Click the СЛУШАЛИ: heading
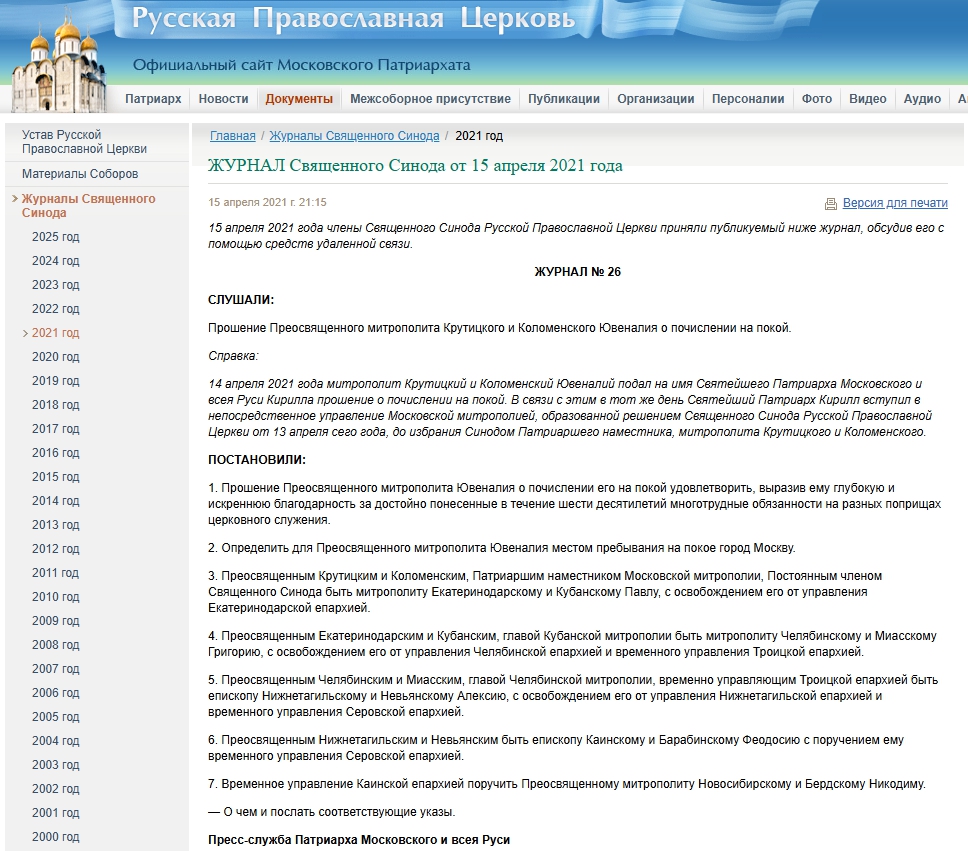Image resolution: width=968 pixels, height=851 pixels. pos(241,300)
